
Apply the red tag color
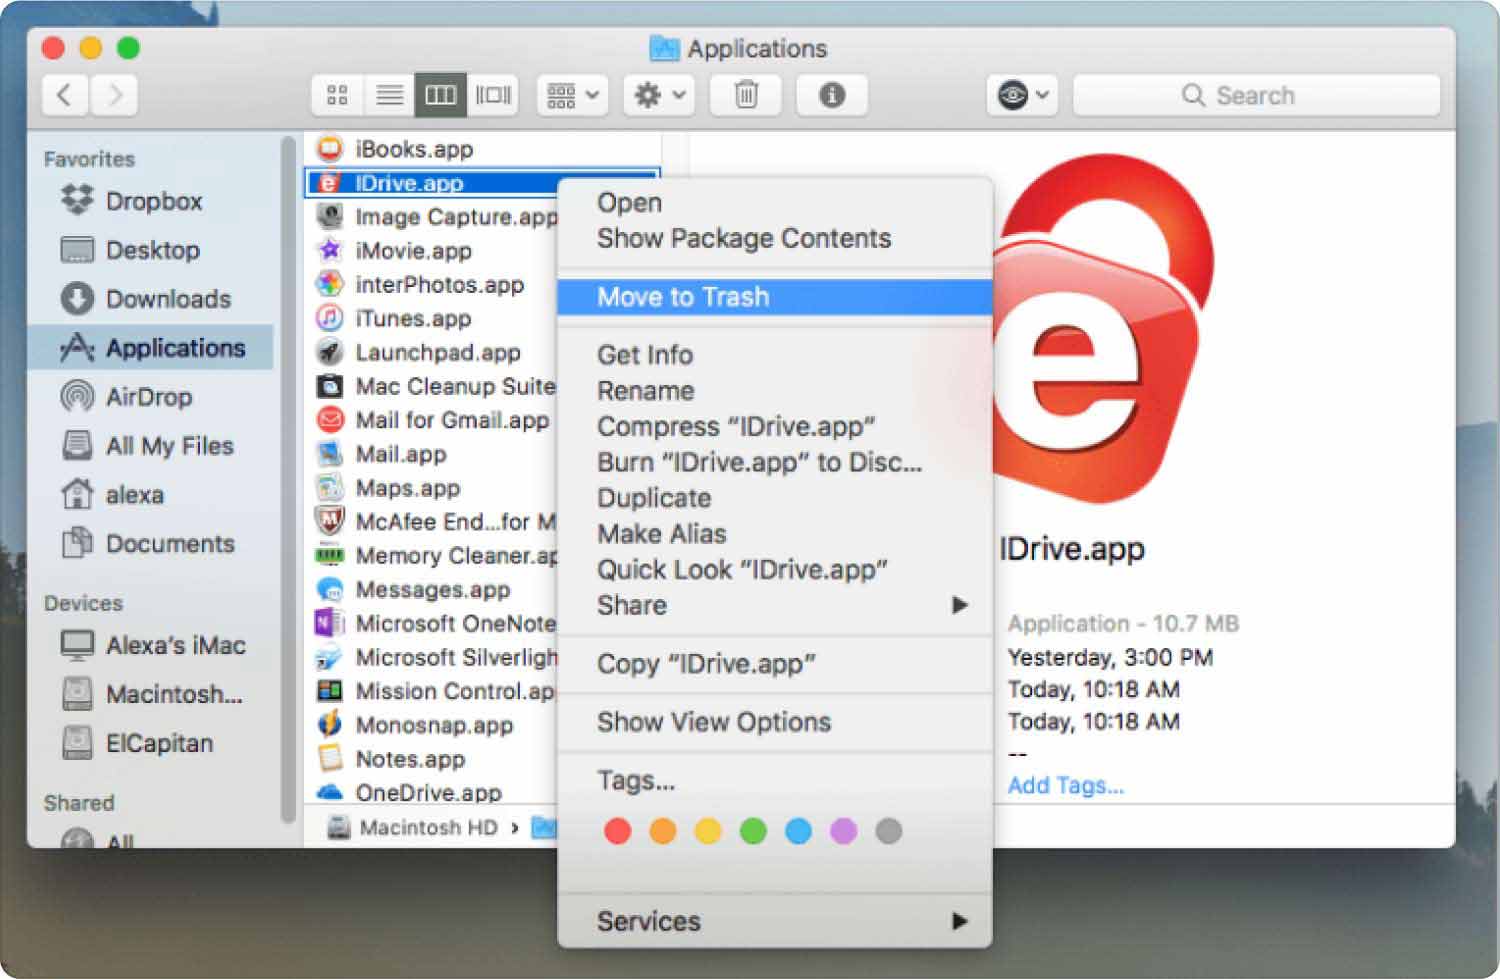[x=618, y=831]
